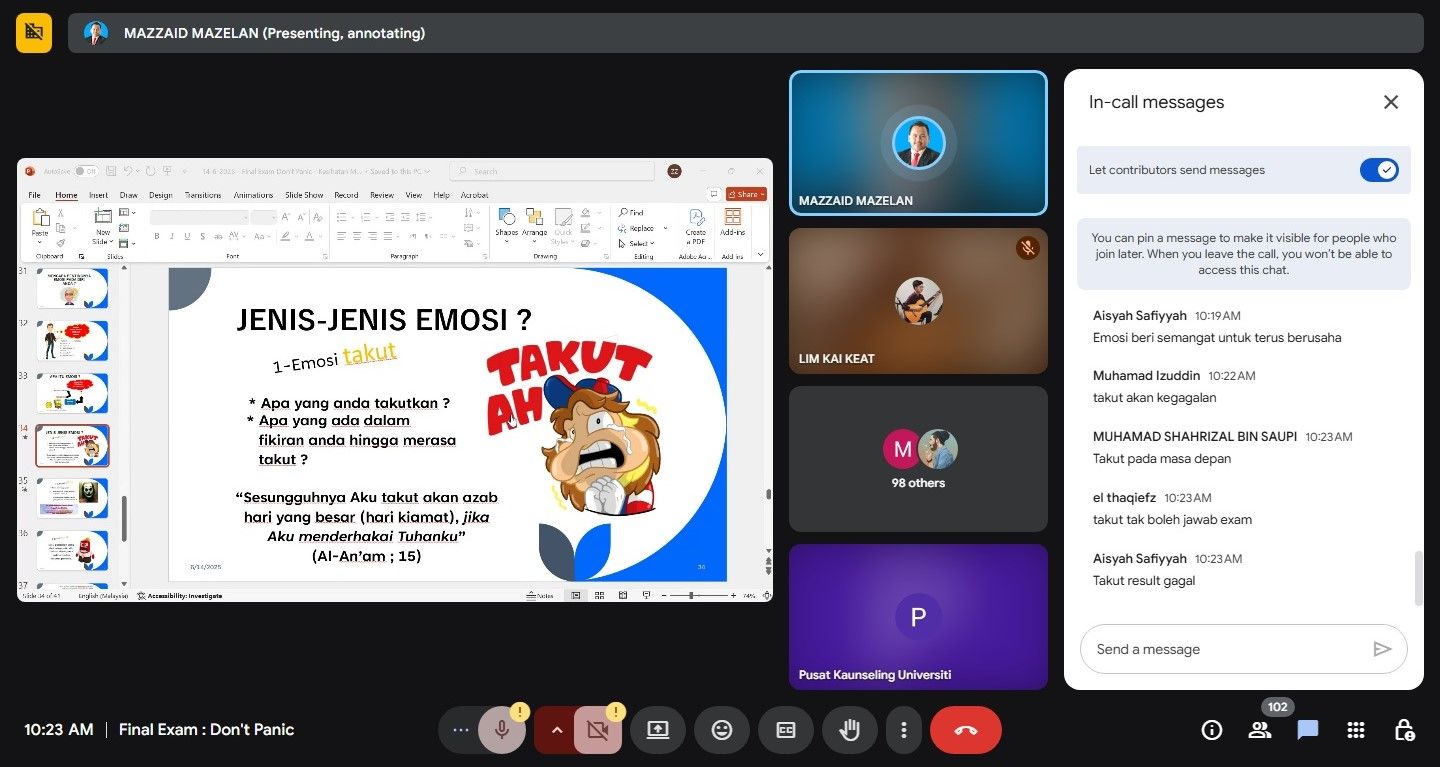
Task: Open the emoji reactions button
Action: pyautogui.click(x=721, y=730)
